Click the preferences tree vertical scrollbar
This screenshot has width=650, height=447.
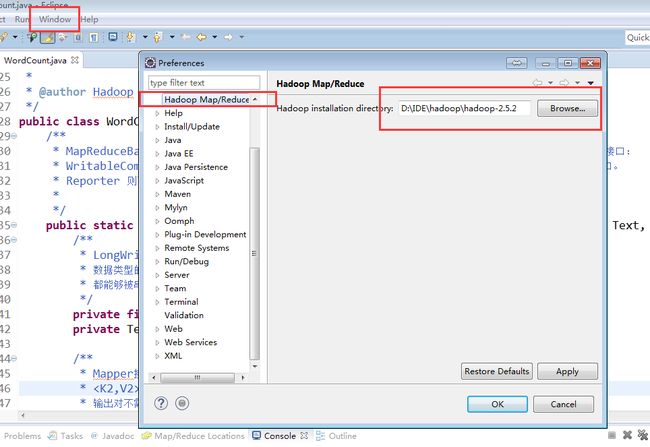point(255,254)
